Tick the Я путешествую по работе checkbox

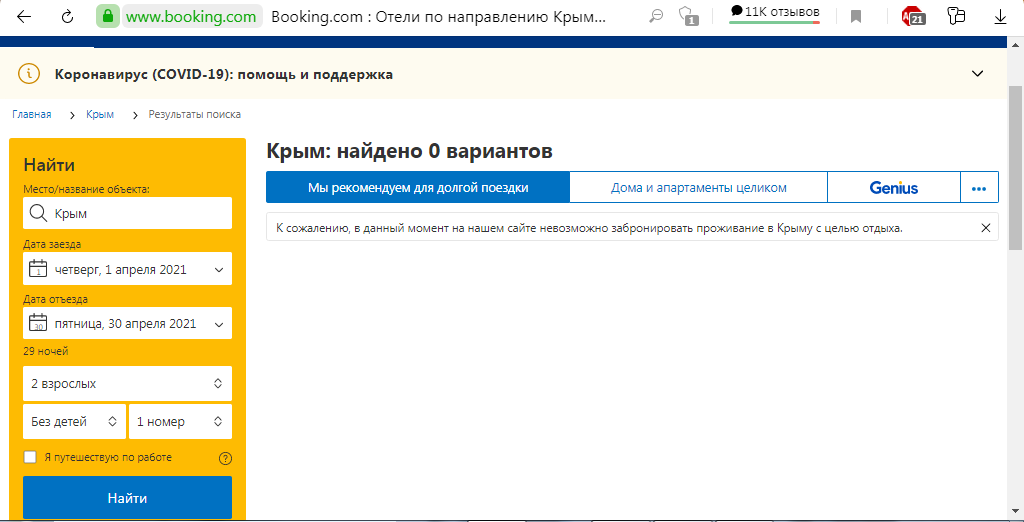pos(30,457)
